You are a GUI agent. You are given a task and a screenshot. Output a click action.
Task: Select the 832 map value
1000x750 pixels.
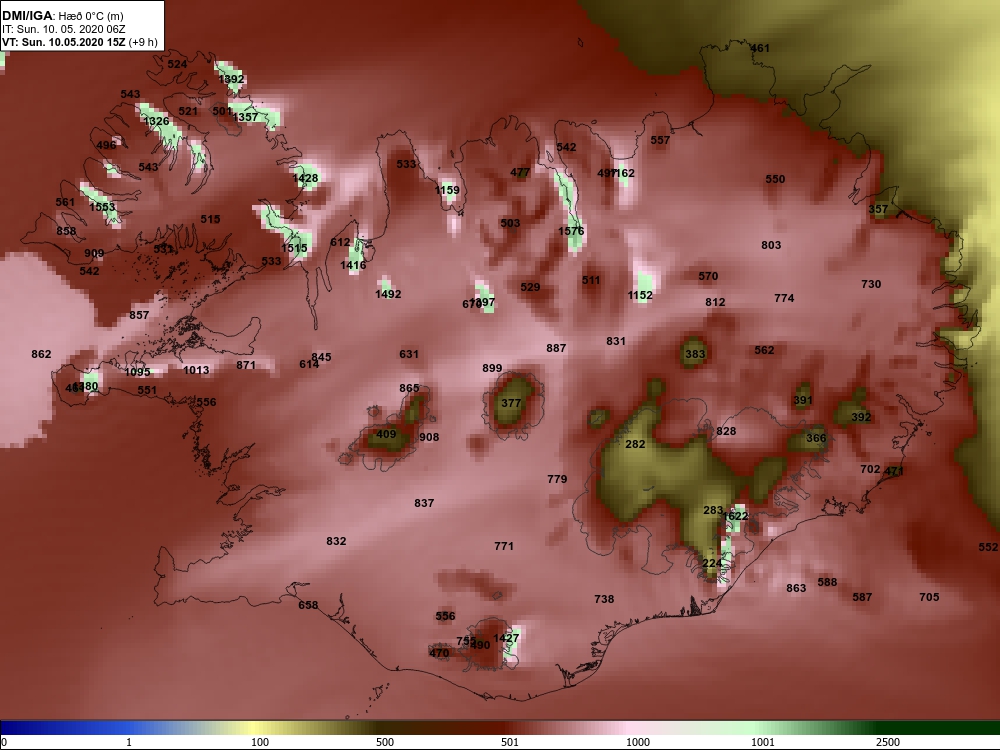pyautogui.click(x=336, y=541)
